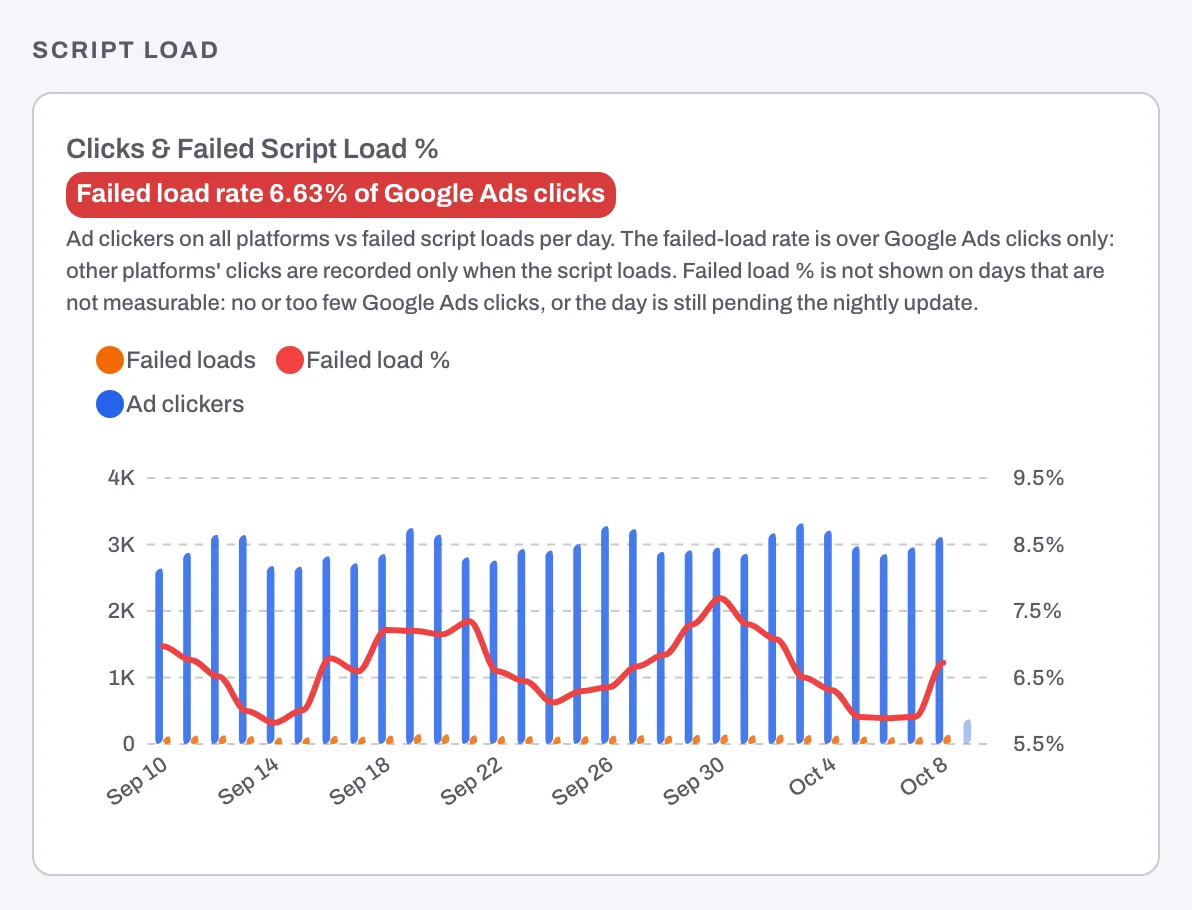The height and width of the screenshot is (910, 1192).
Task: Click the red line's lowest dip near Sep 14
Action: [274, 722]
